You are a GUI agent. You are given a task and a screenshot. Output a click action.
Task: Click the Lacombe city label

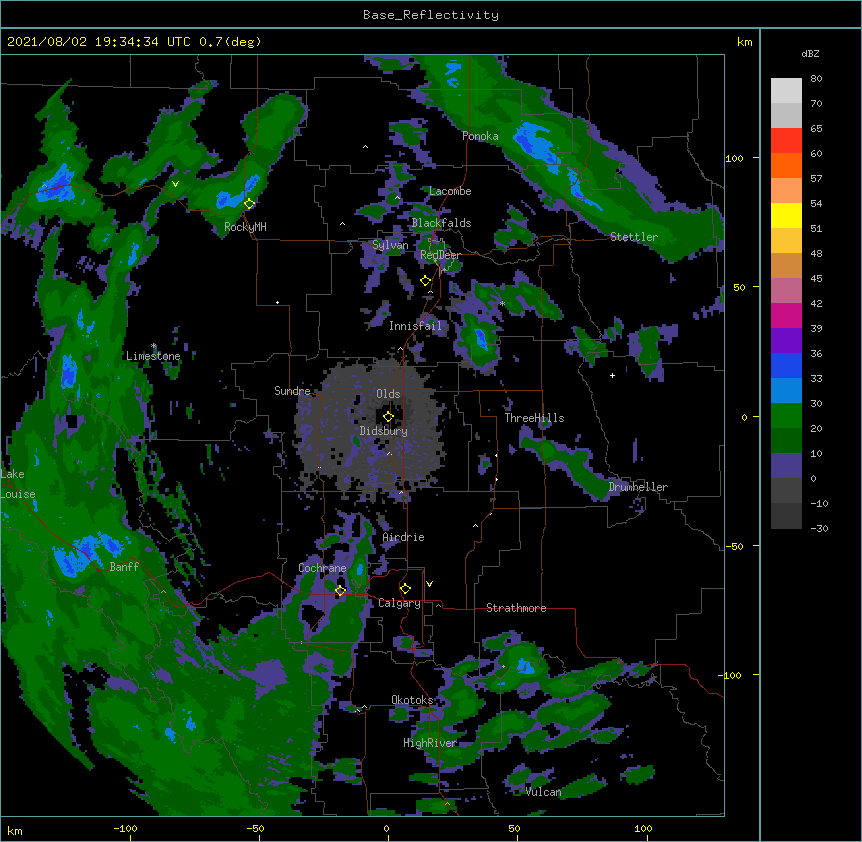click(x=450, y=191)
